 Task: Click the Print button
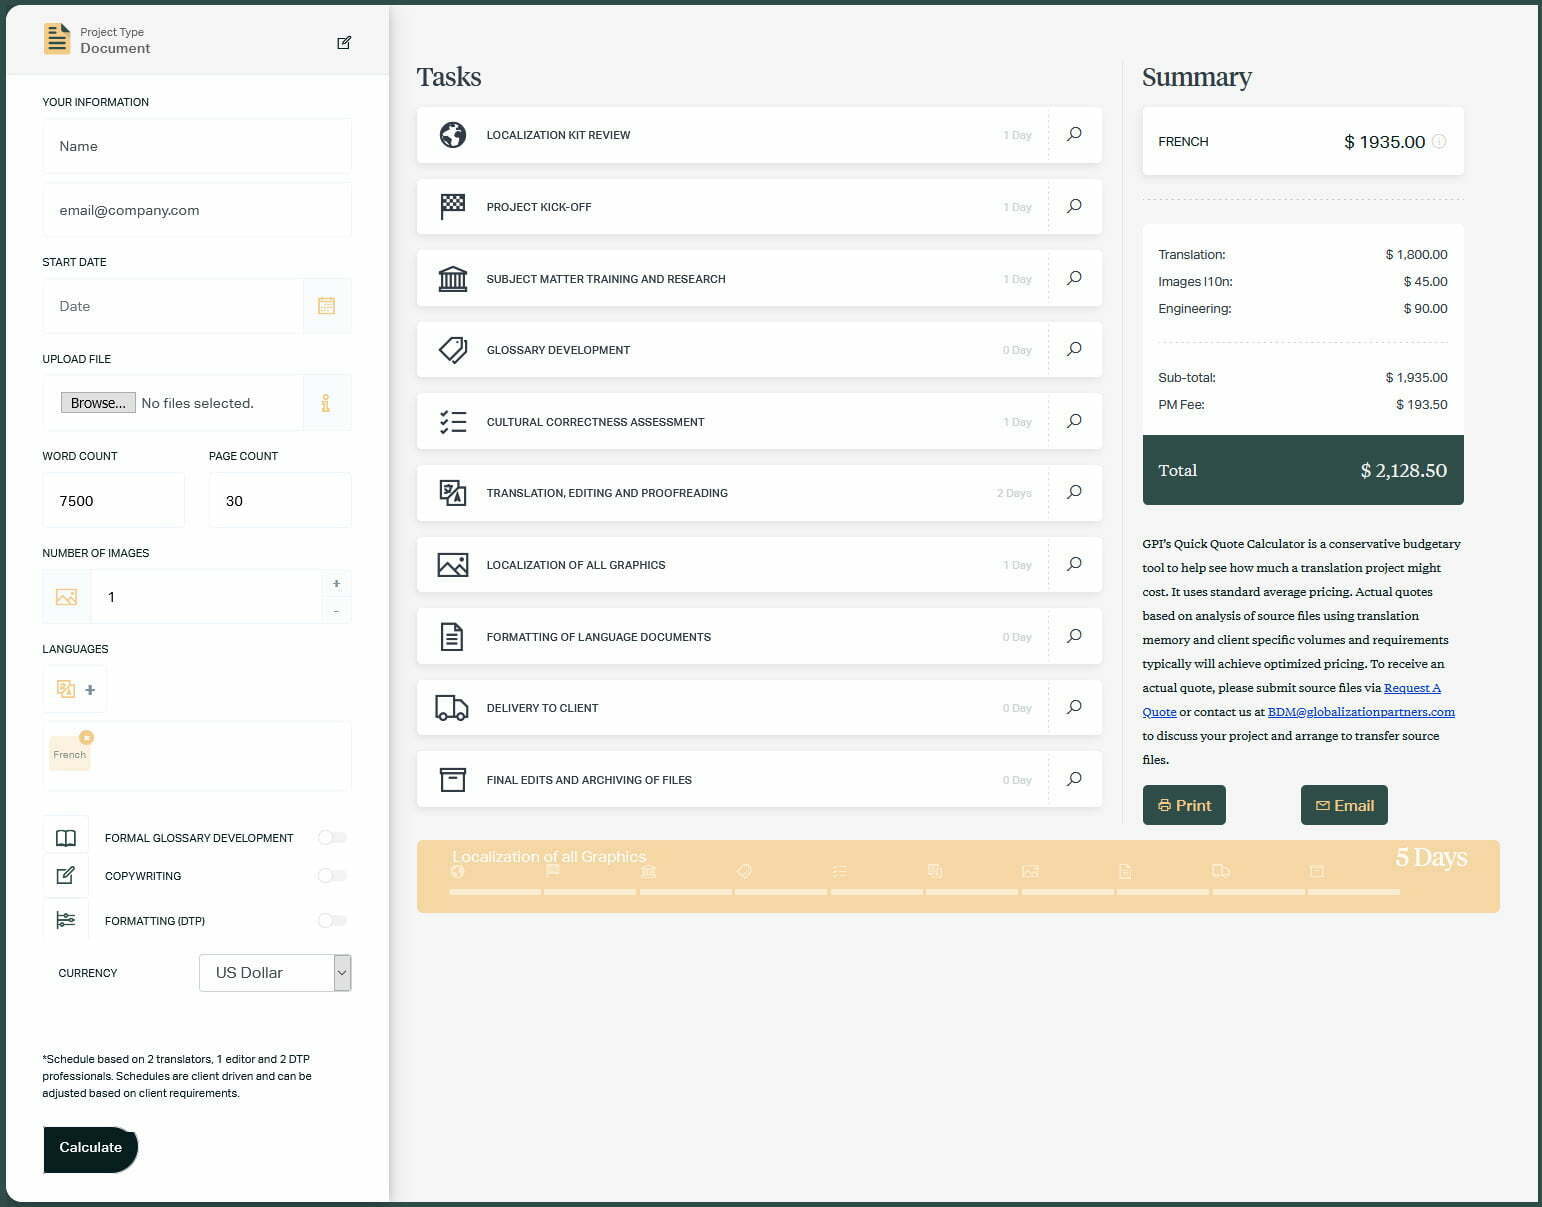(x=1184, y=805)
